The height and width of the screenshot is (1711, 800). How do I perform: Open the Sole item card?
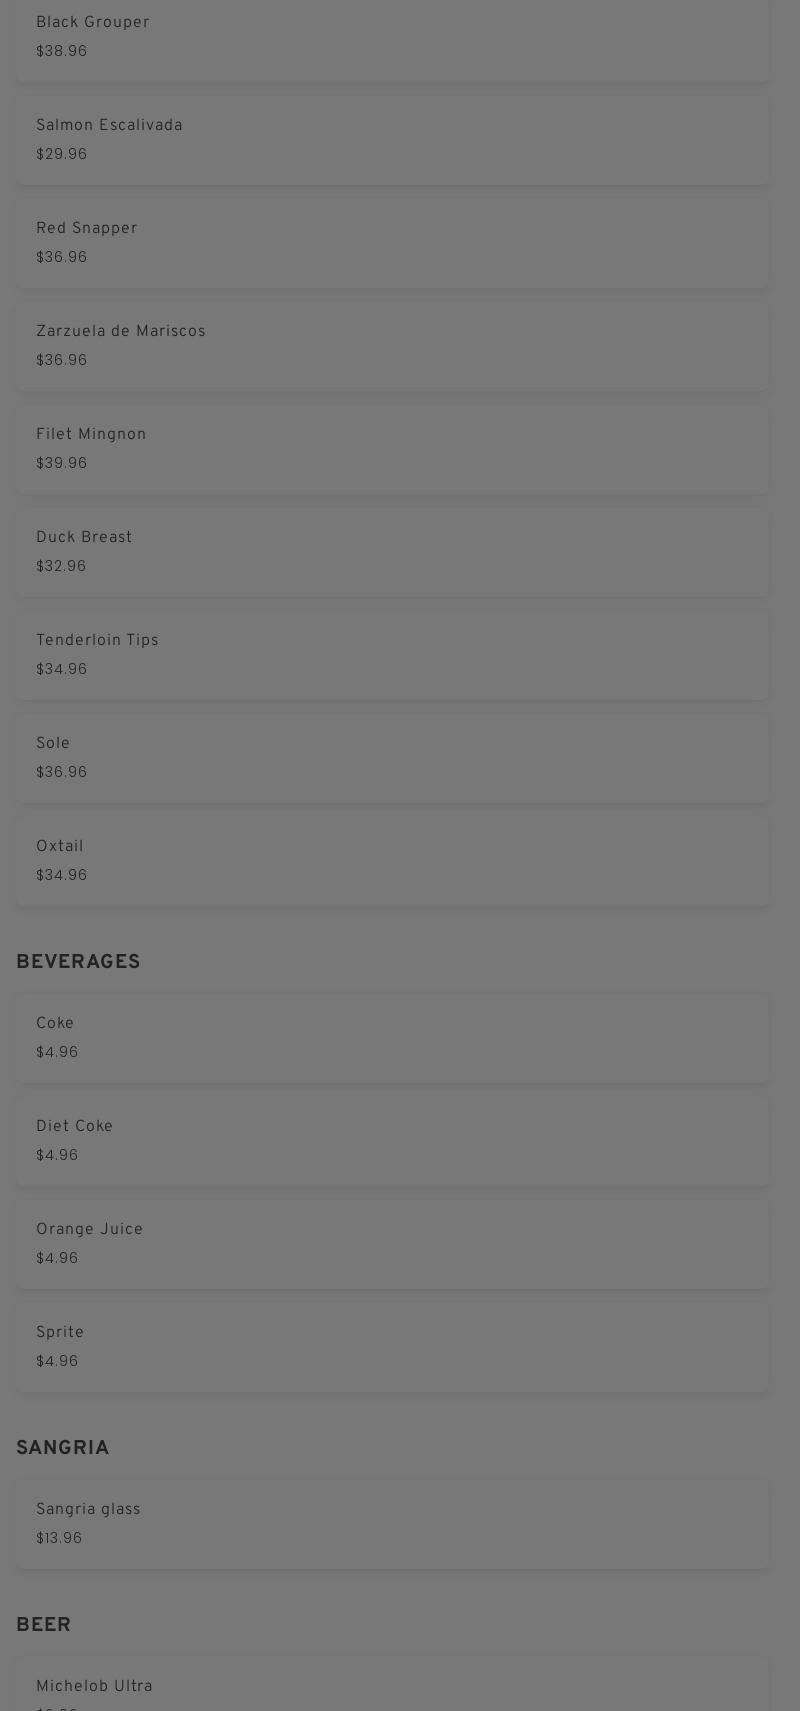pyautogui.click(x=392, y=758)
